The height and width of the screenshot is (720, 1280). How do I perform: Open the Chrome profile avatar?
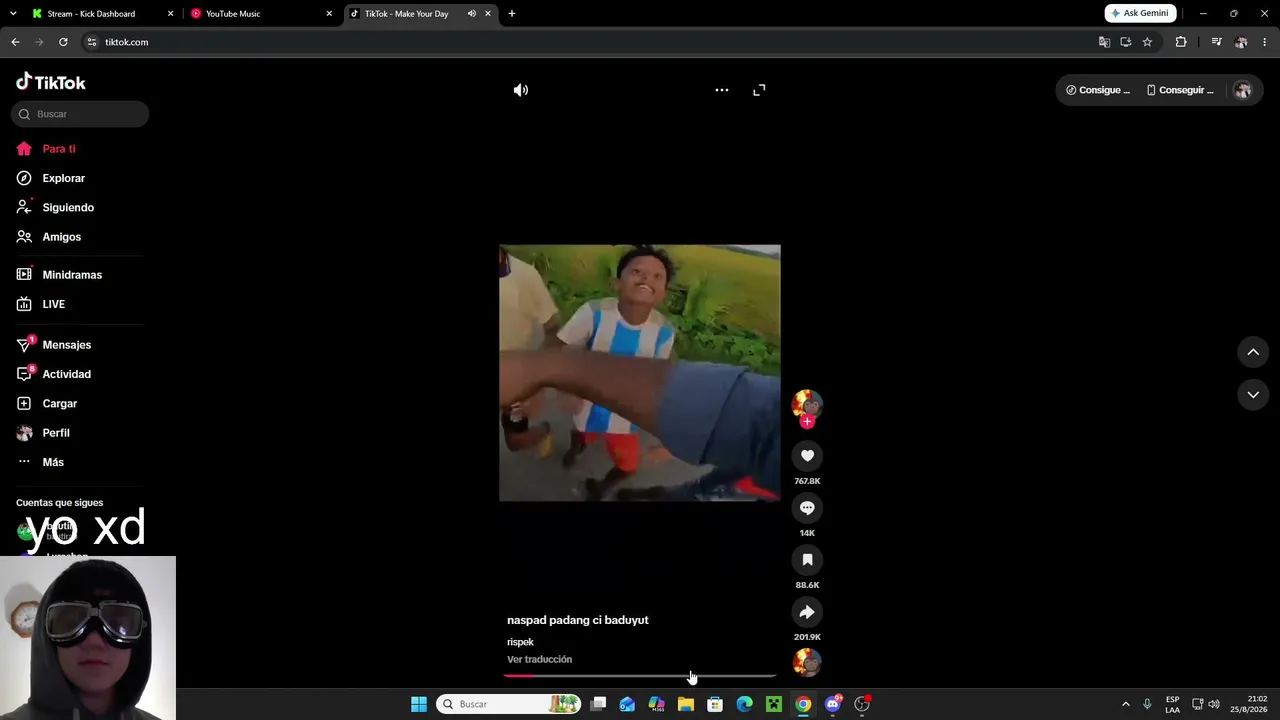coord(1241,42)
